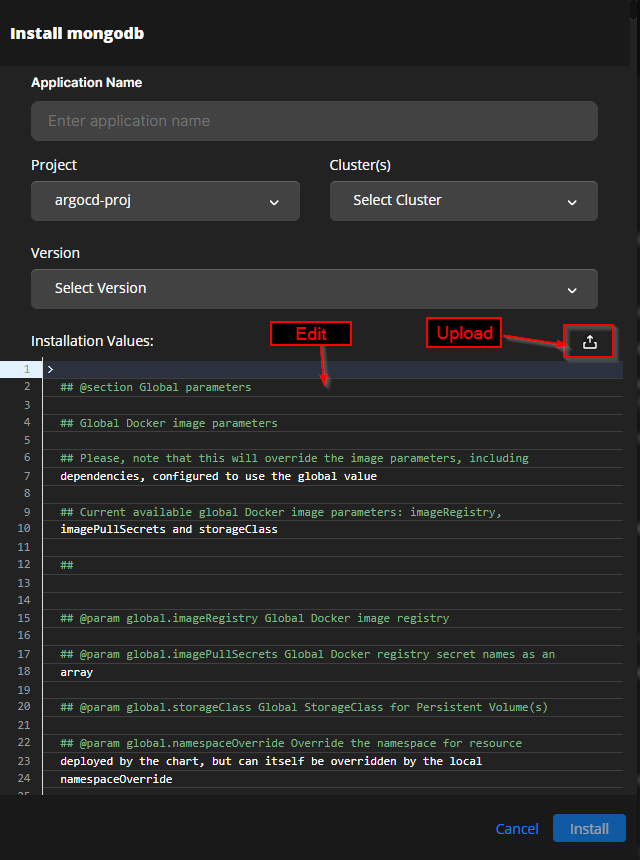The image size is (640, 860).
Task: Click the 'deployed by the chart' line
Action: point(271,761)
